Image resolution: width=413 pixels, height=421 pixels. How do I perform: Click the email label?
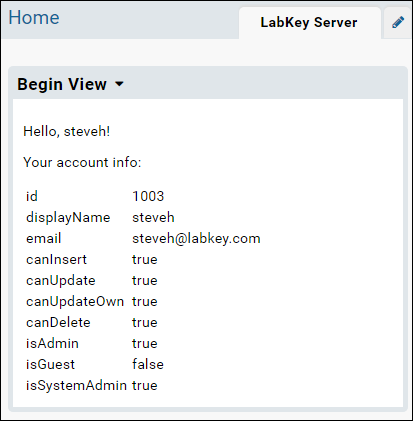(x=44, y=239)
